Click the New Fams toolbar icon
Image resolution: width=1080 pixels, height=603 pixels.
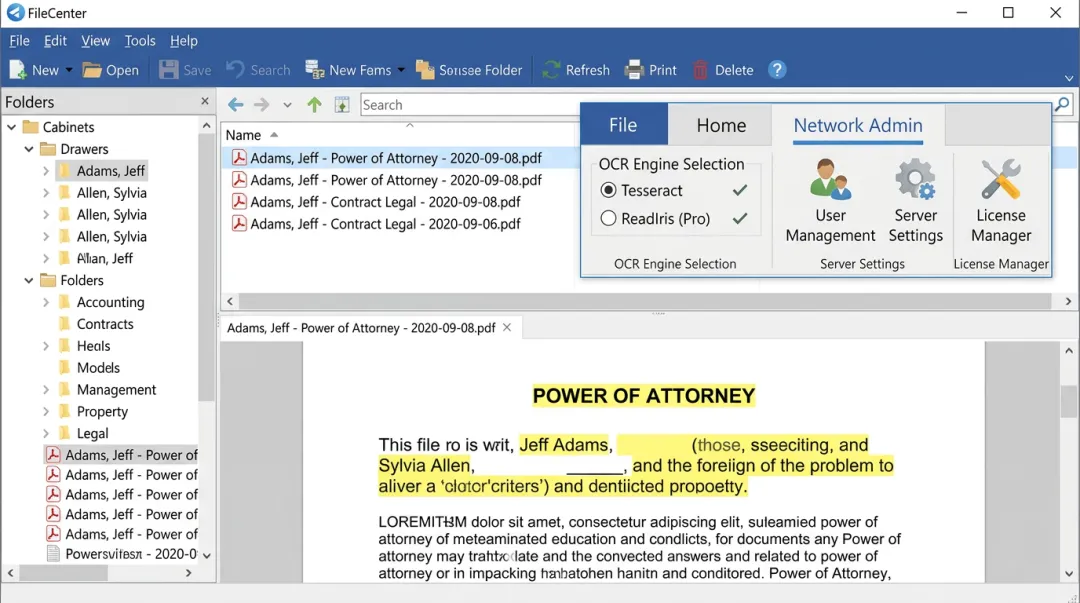click(315, 70)
